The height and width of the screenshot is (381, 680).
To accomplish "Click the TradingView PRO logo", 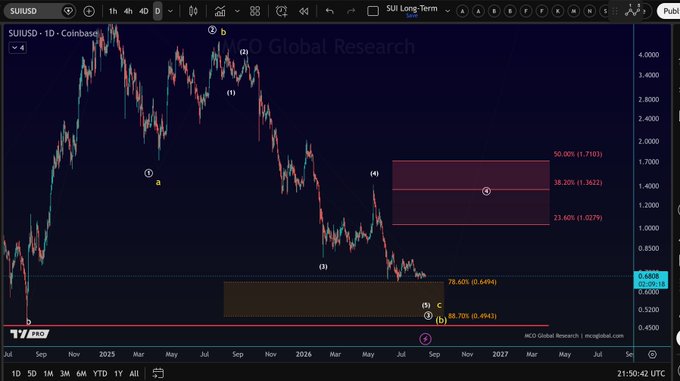I will point(29,334).
